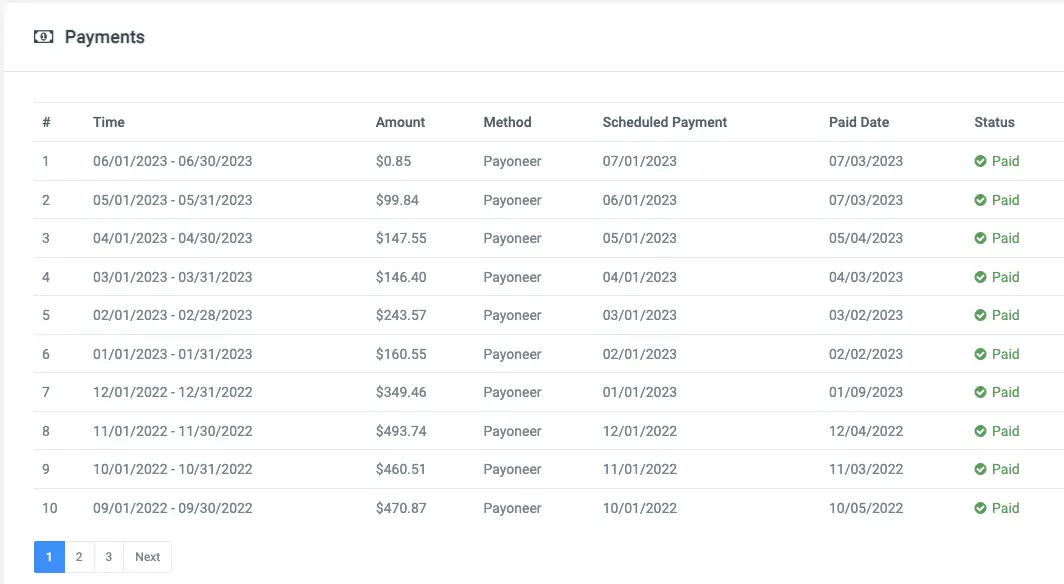The width and height of the screenshot is (1064, 584).
Task: Click the Paid check icon for $99.84 payment
Action: [981, 200]
